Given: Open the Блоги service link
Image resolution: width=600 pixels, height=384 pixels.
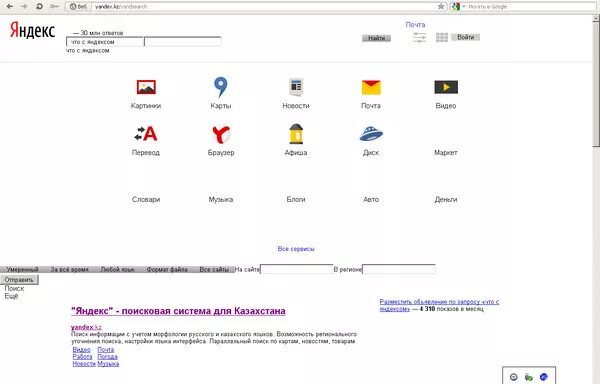Looking at the screenshot, I should pos(296,199).
